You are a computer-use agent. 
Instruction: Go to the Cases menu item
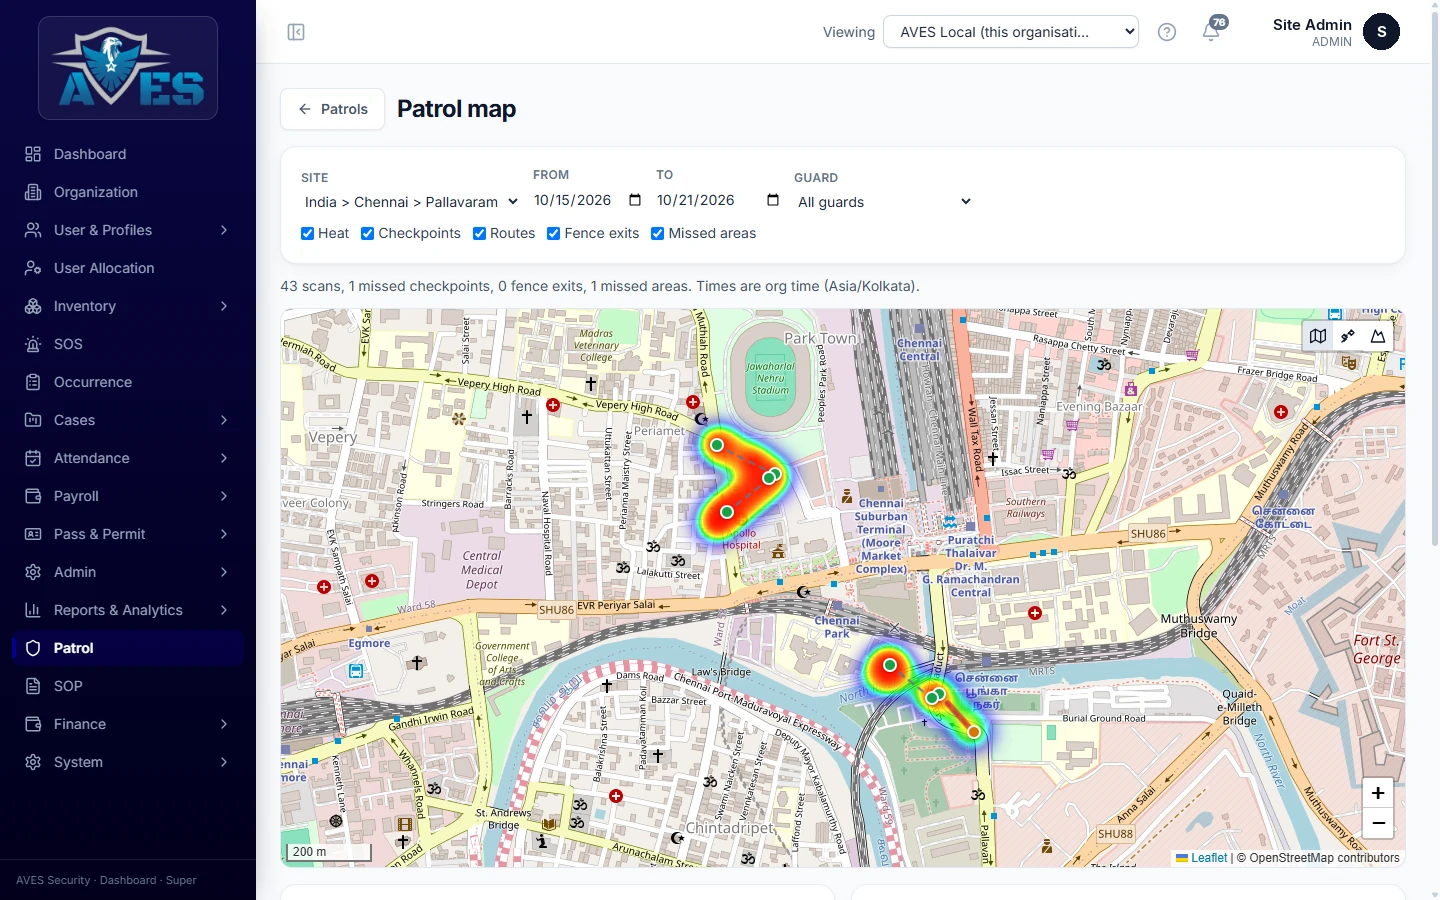tap(128, 420)
